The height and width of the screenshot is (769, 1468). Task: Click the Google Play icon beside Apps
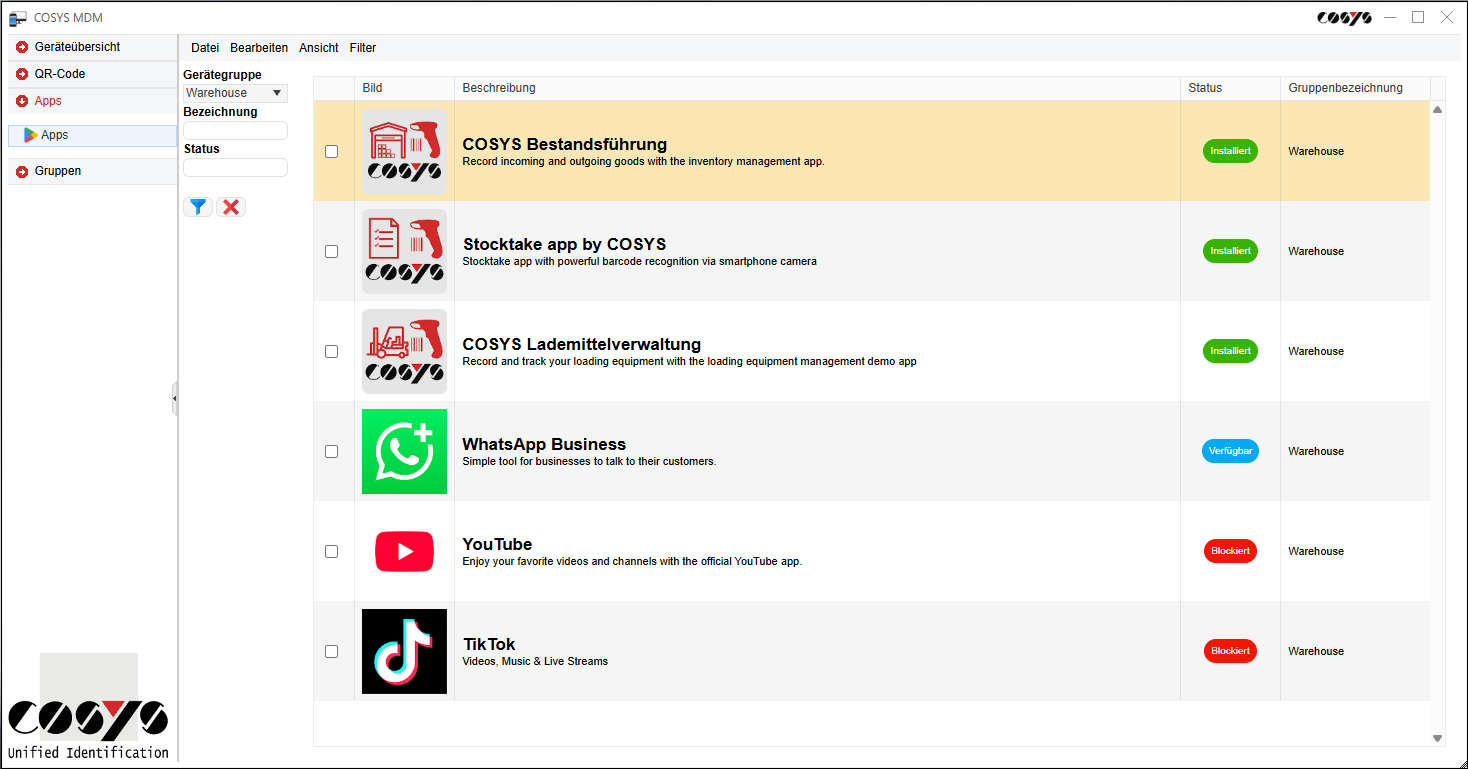click(x=31, y=135)
